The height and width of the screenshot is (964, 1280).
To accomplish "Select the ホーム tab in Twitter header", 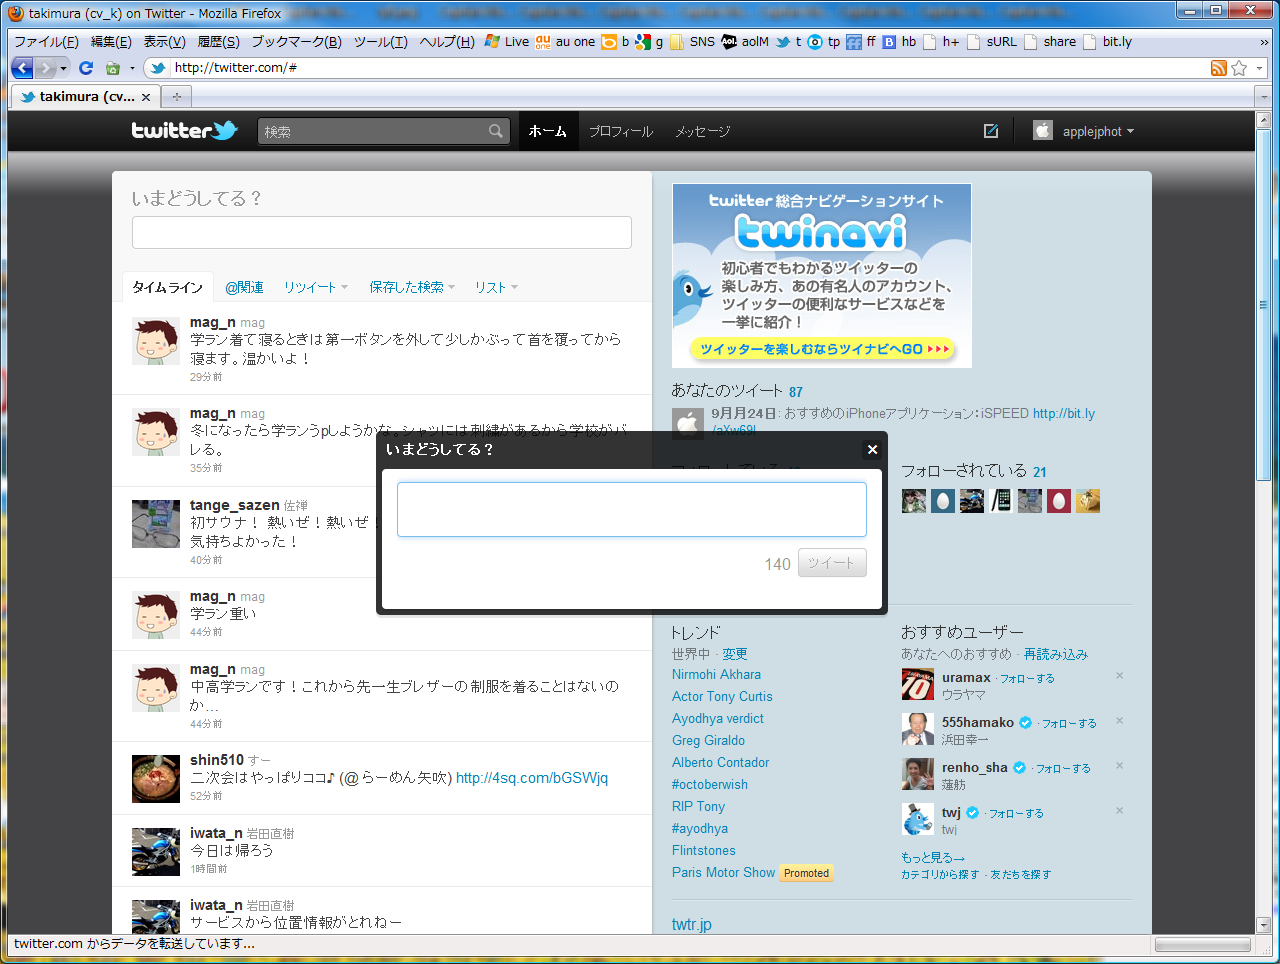I will [548, 131].
